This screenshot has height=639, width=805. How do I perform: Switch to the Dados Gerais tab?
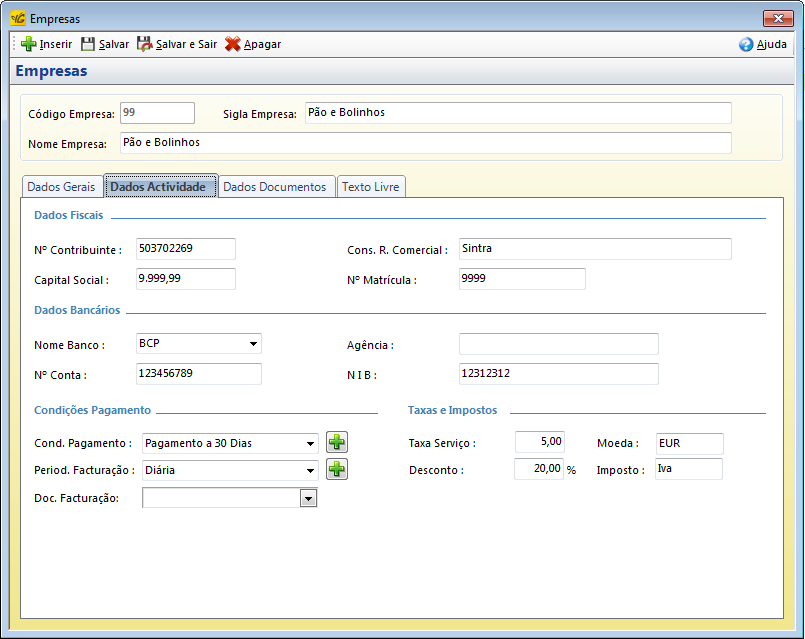[x=61, y=187]
